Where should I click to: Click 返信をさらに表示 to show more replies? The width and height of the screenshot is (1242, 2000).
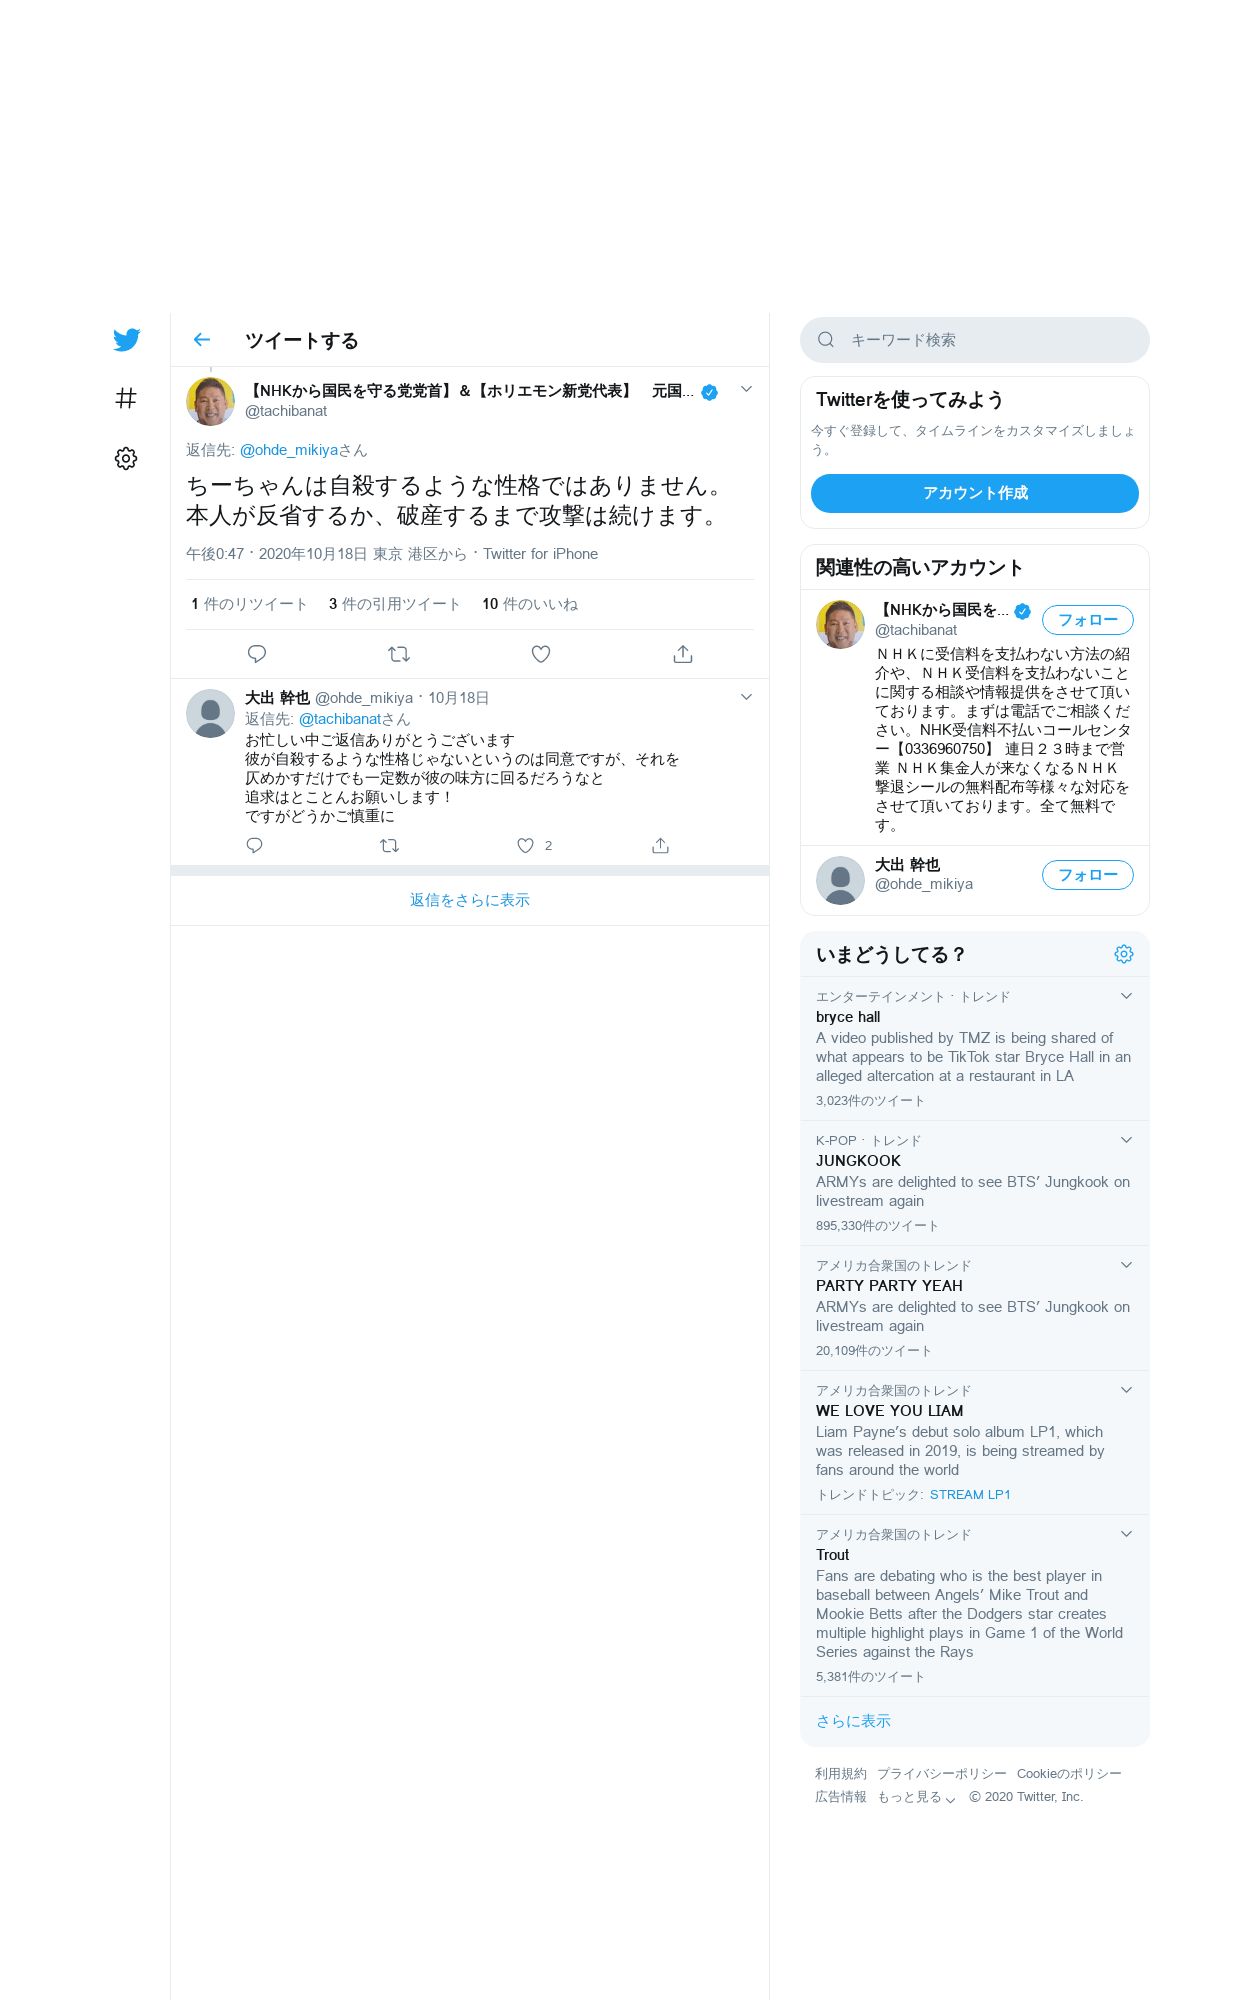click(470, 900)
